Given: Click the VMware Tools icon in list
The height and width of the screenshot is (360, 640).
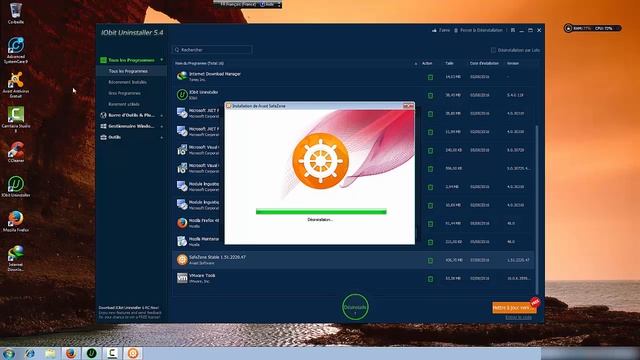Looking at the screenshot, I should pos(182,278).
